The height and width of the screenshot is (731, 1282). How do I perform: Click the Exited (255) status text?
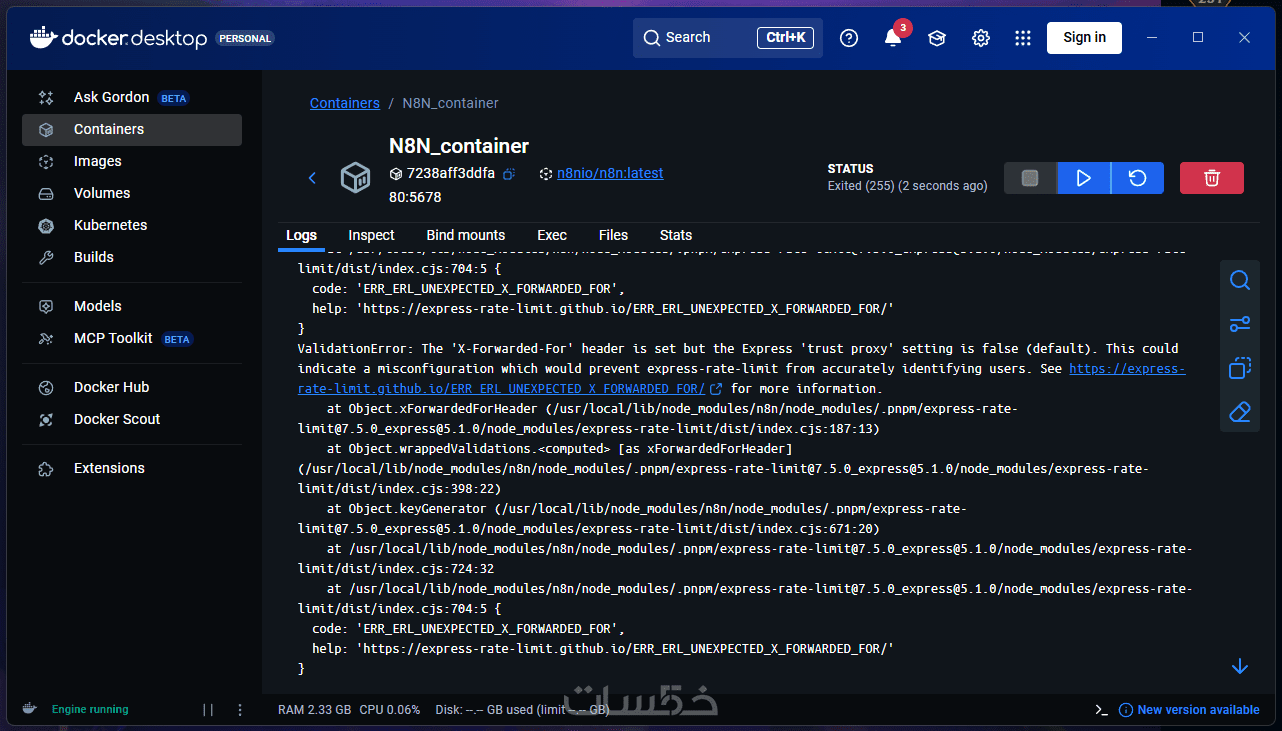(x=907, y=186)
